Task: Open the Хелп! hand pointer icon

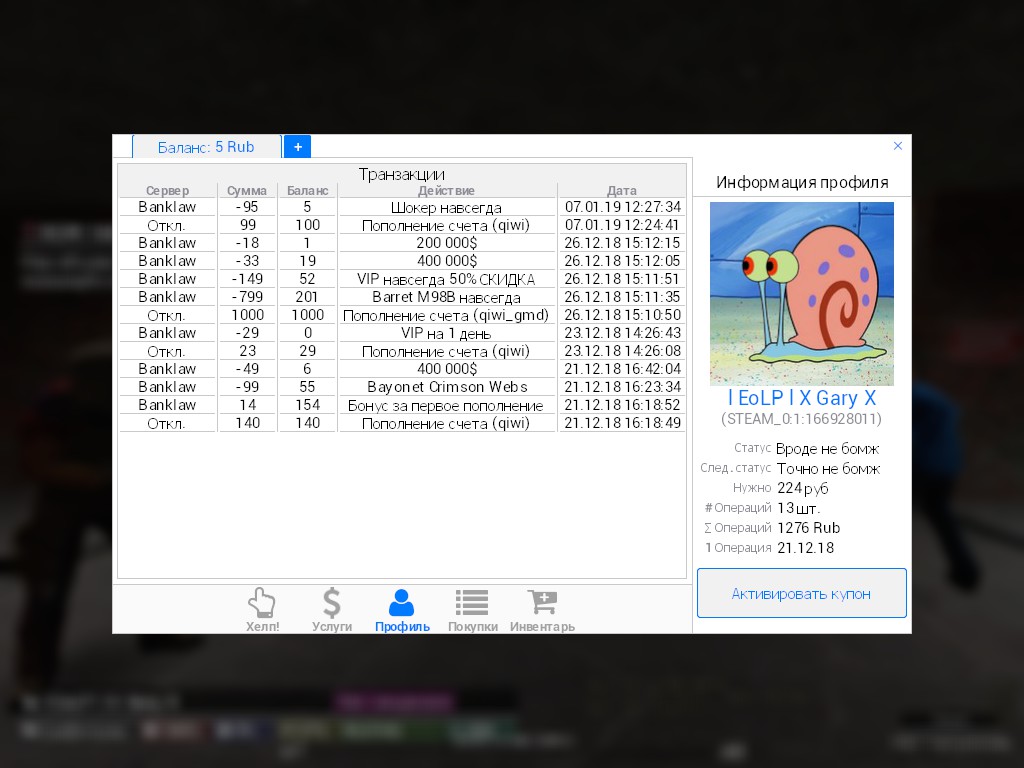Action: coord(262,603)
